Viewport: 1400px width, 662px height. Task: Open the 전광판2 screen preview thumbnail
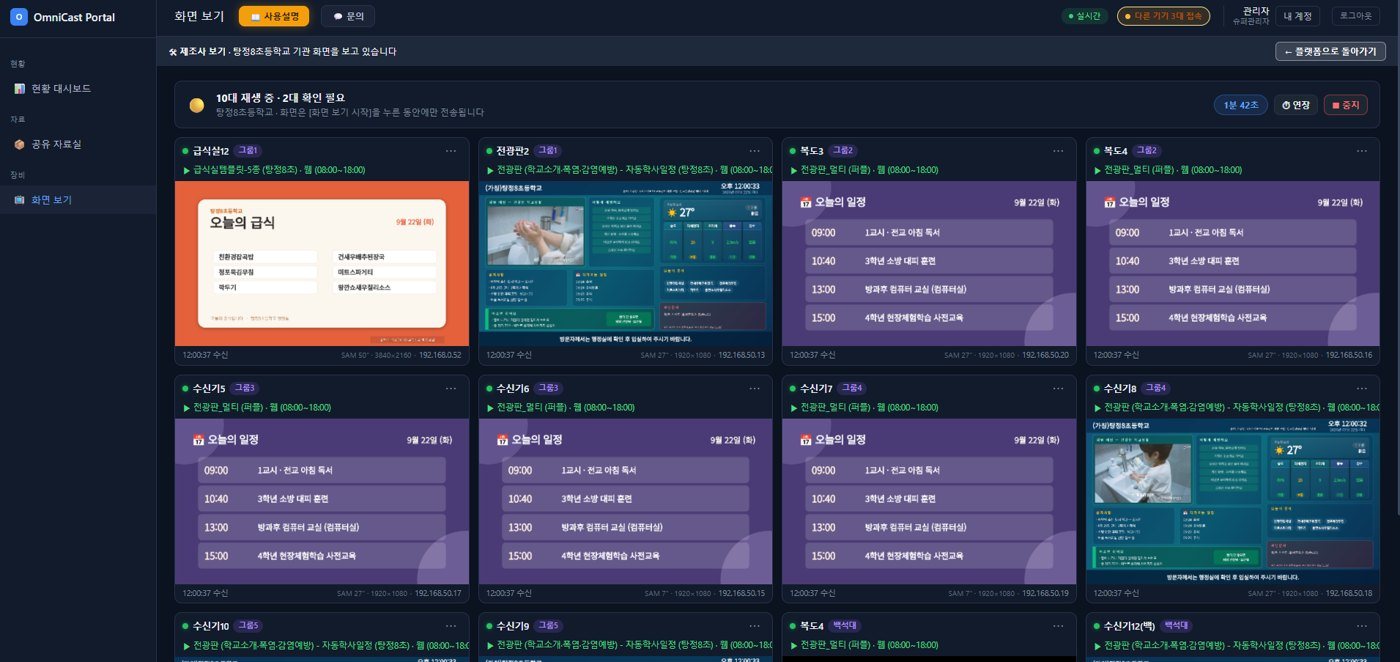pos(625,263)
